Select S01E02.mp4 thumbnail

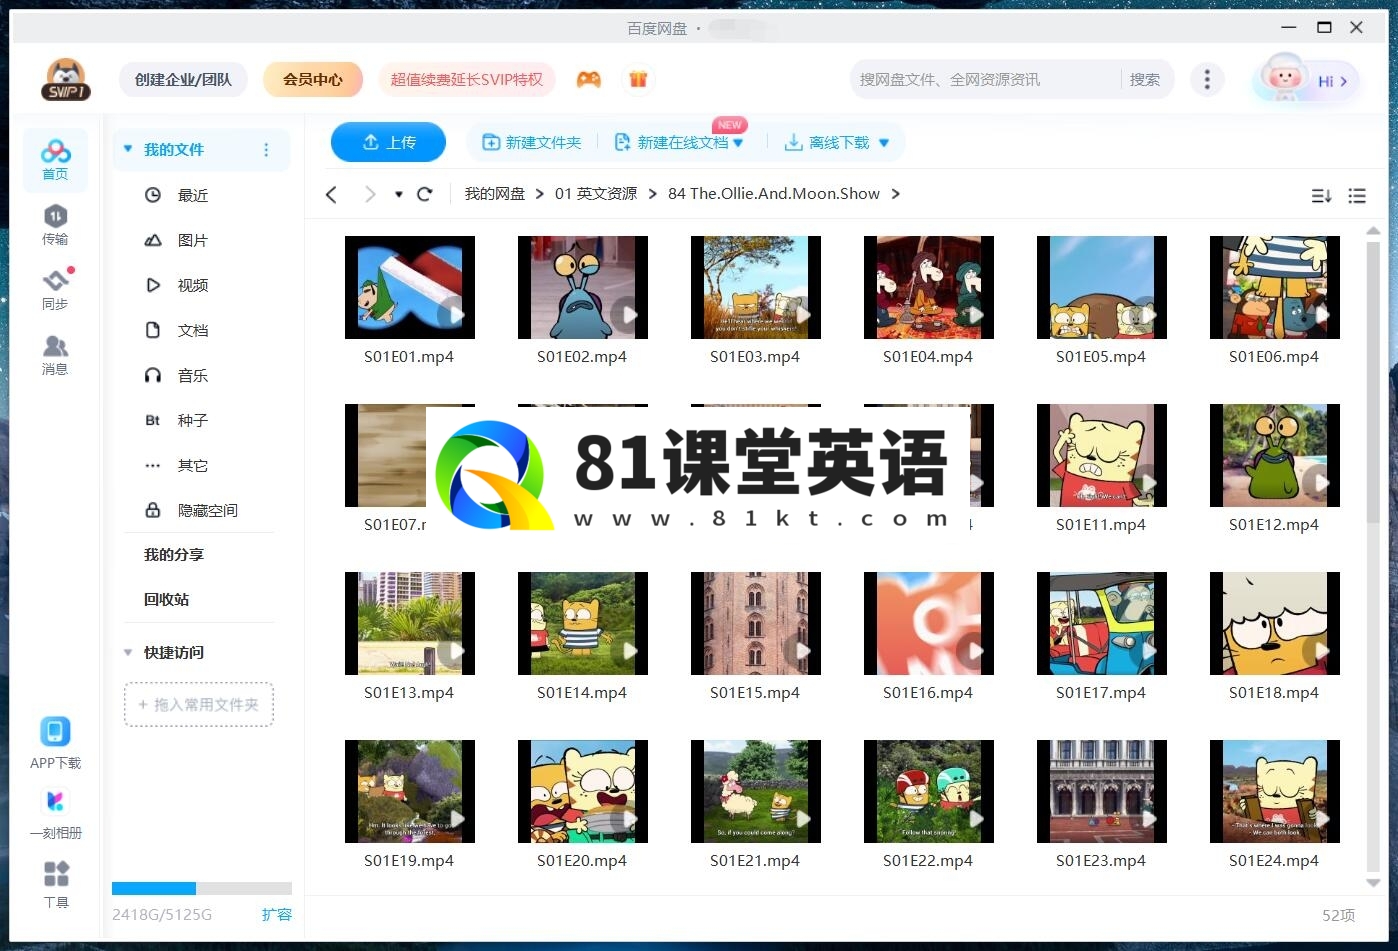(583, 288)
